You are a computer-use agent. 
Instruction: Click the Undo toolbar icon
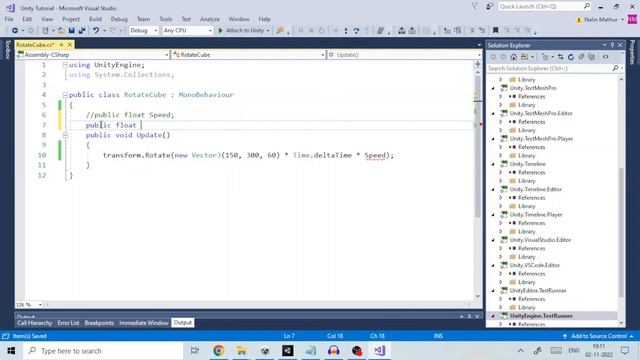96,31
